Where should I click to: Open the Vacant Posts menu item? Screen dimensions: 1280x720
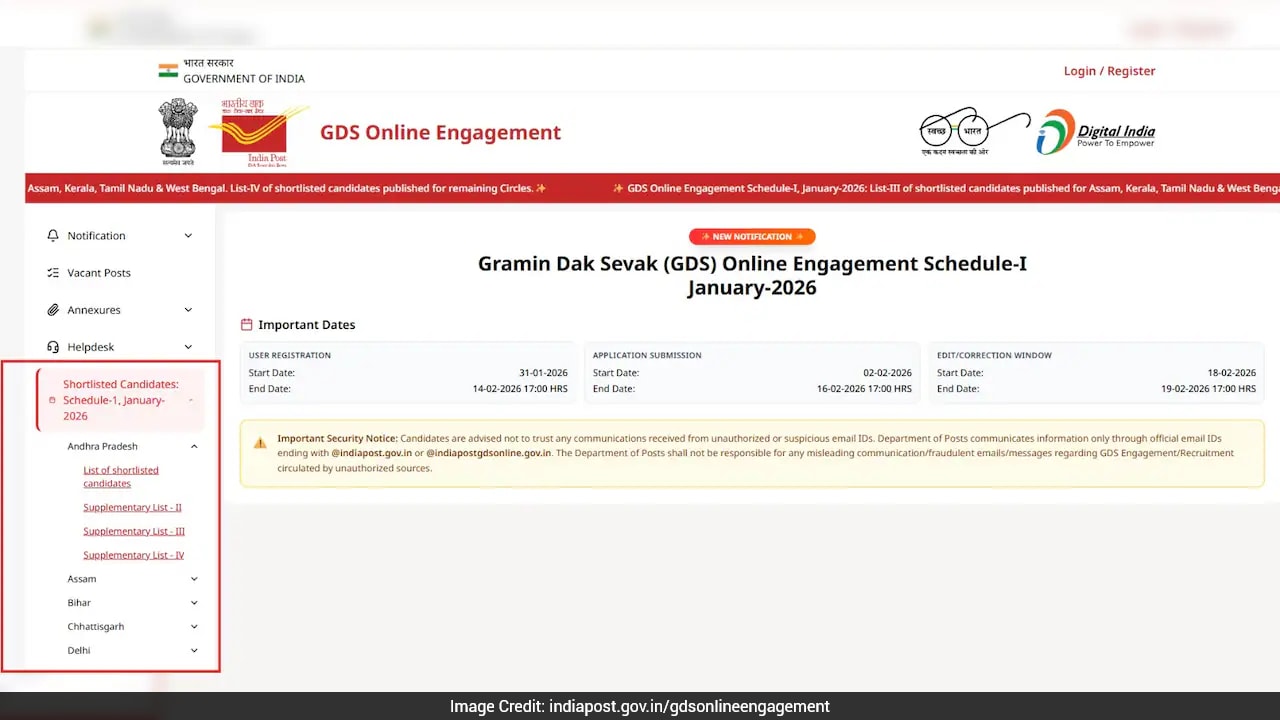click(120, 273)
